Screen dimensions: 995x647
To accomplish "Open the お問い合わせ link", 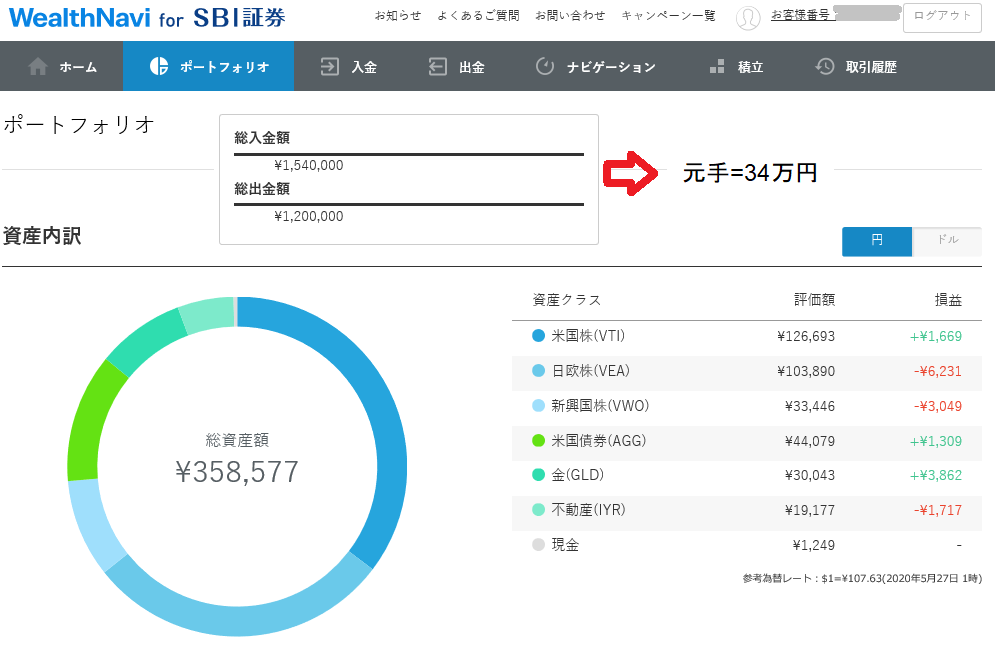I will coord(570,15).
